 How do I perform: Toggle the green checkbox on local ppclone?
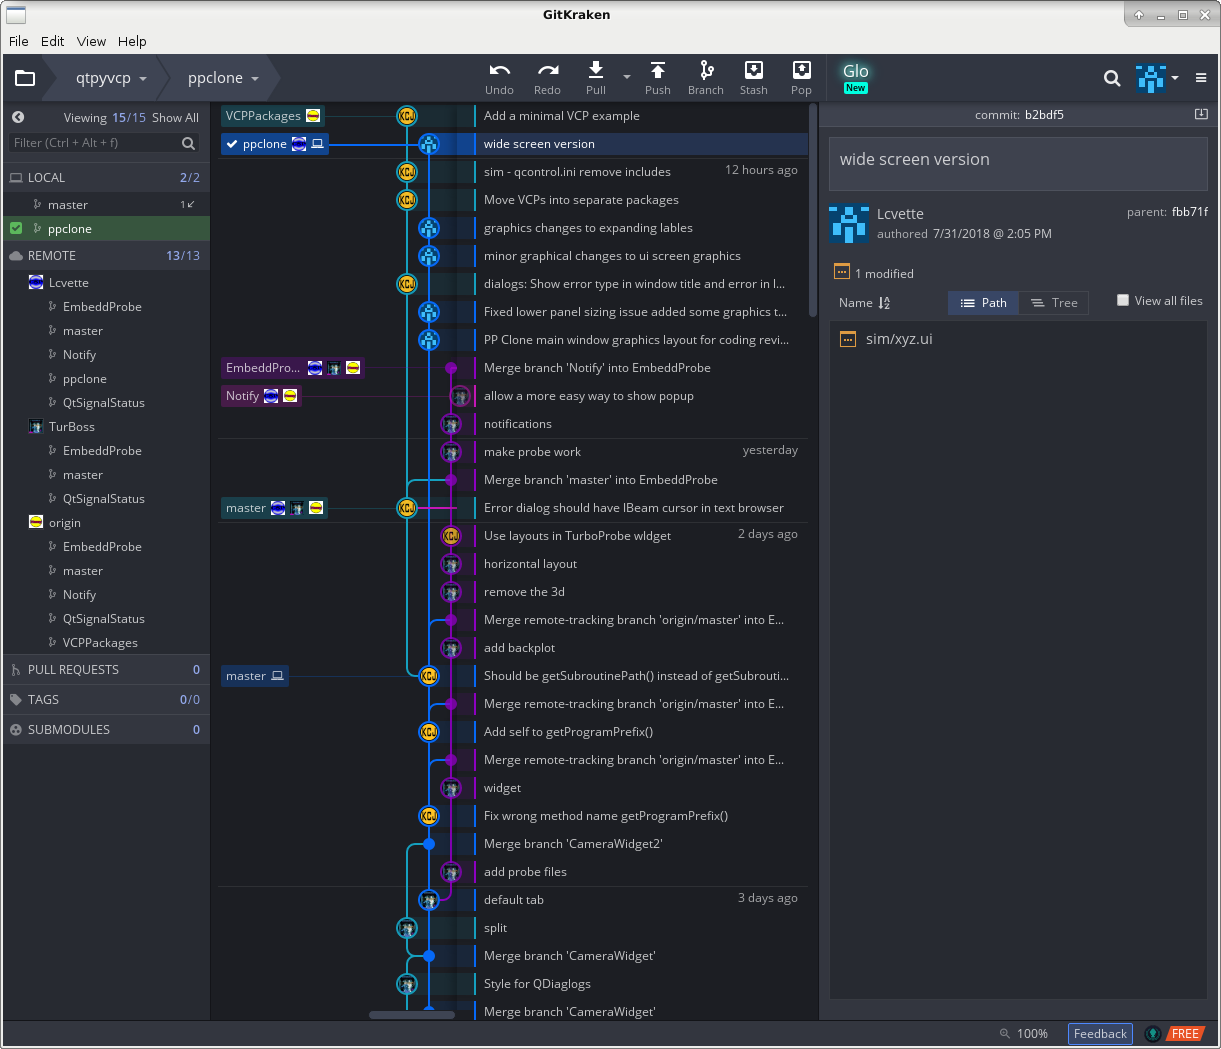(16, 229)
